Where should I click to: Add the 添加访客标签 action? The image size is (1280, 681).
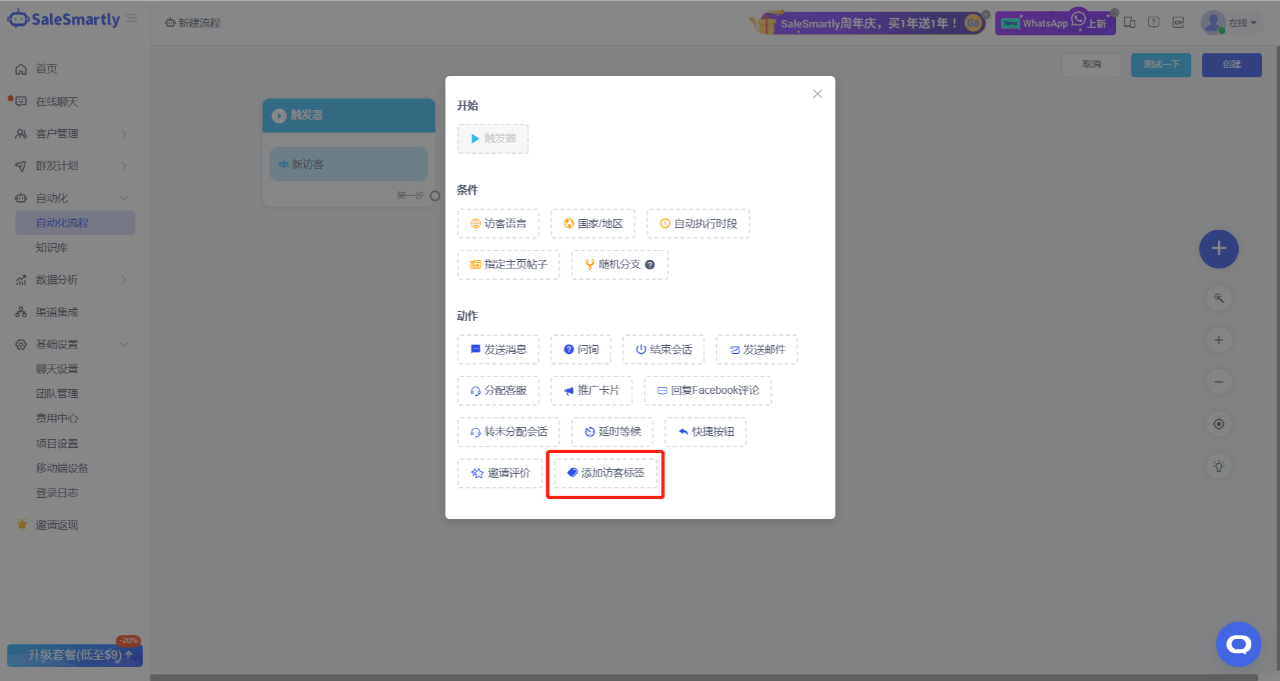(x=606, y=473)
